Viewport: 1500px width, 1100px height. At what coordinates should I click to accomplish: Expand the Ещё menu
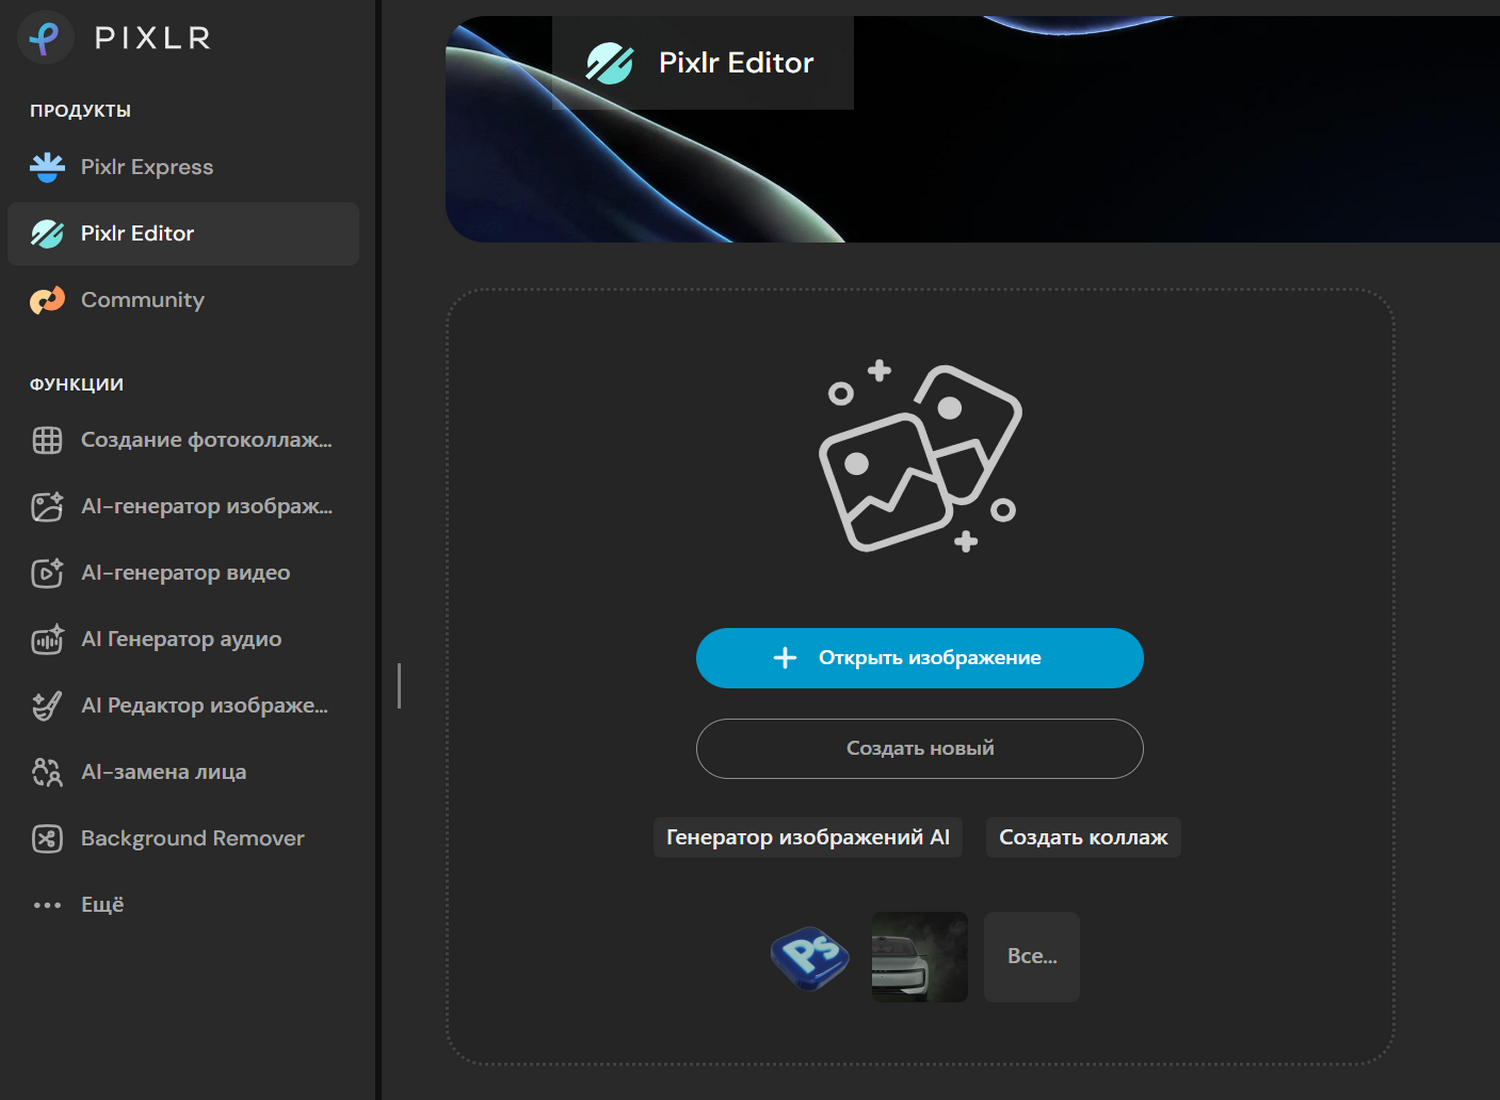point(183,905)
